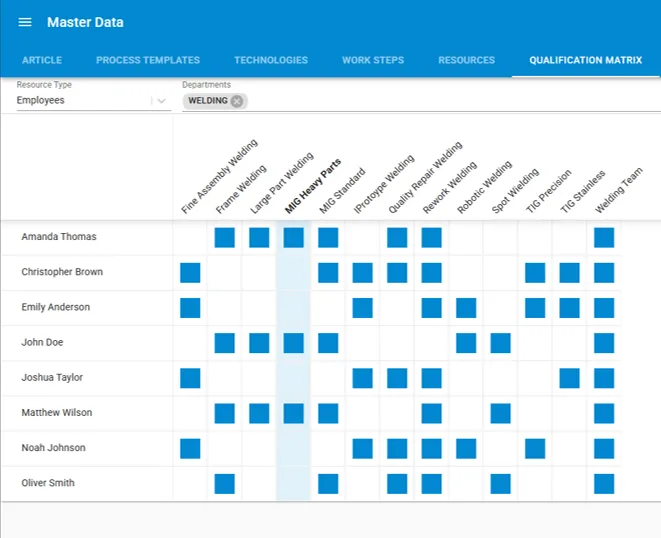Open the Employees resource type selector

coord(94,100)
